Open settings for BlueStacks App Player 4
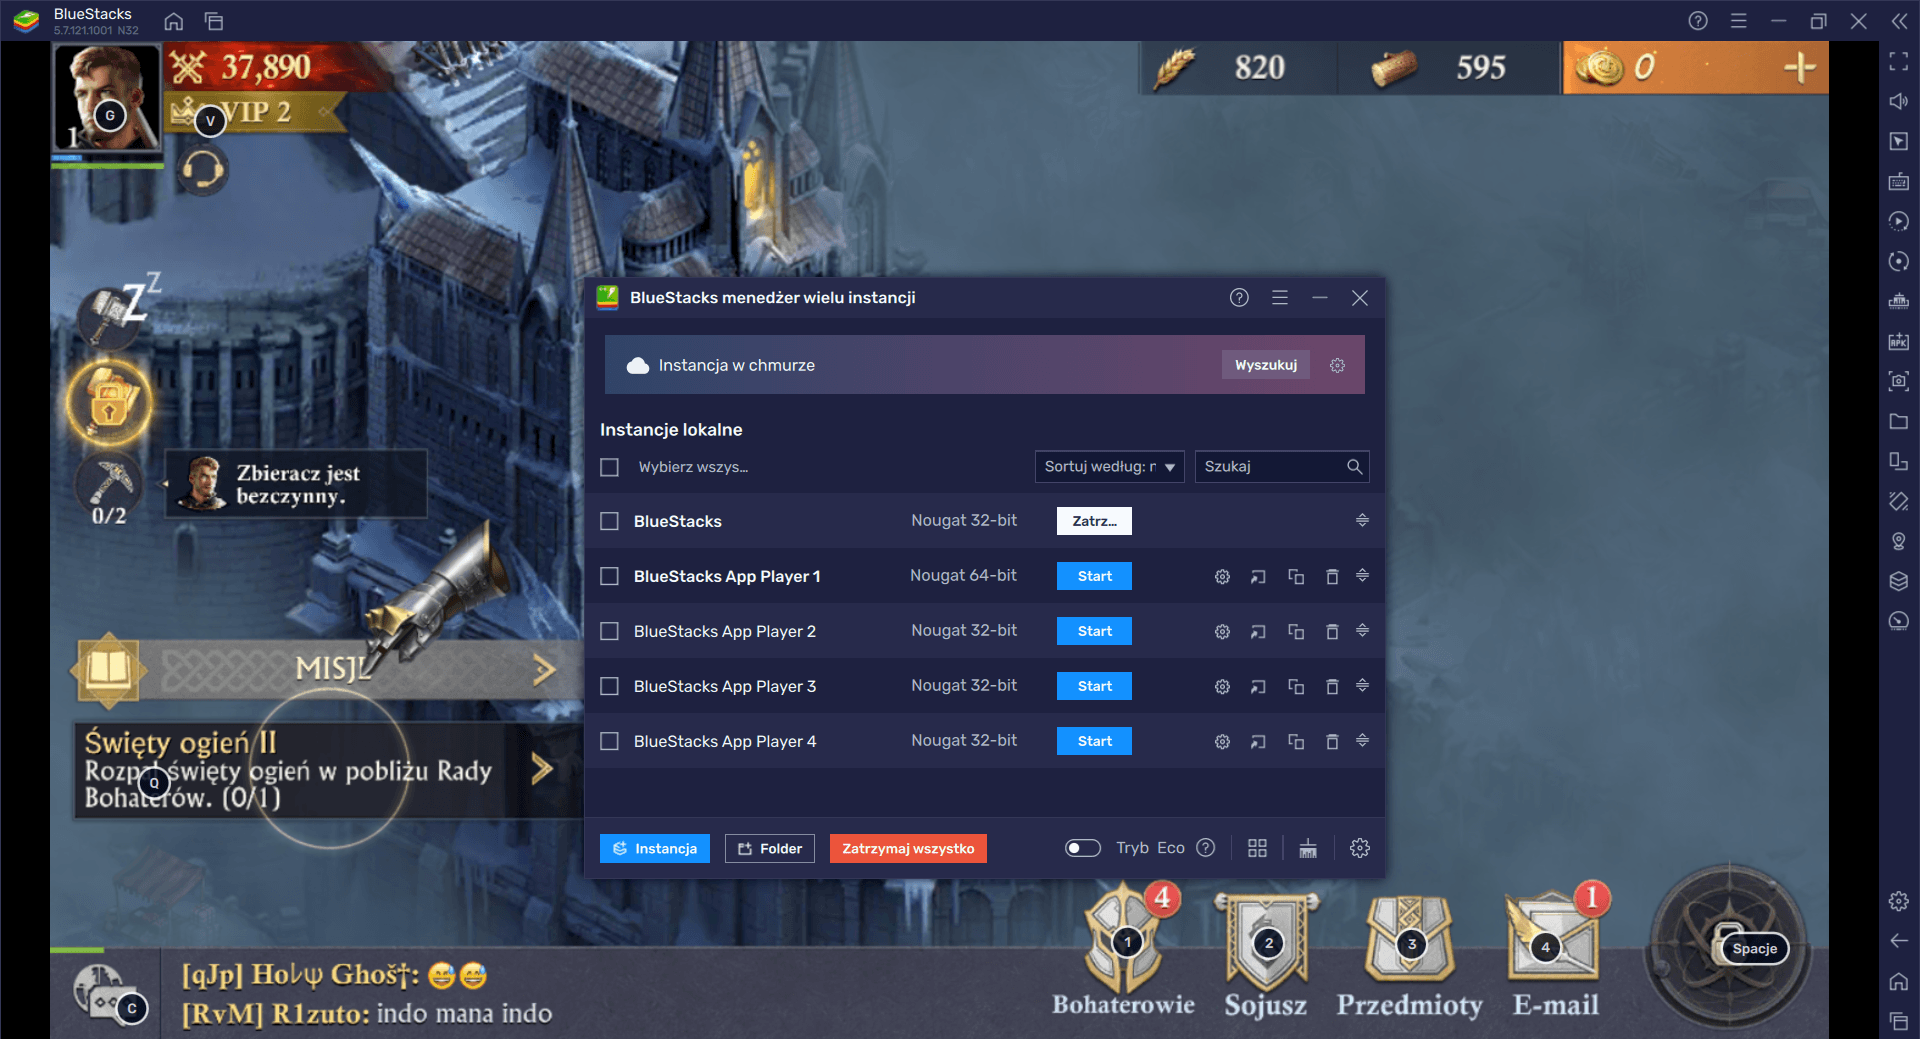1920x1039 pixels. (1222, 741)
